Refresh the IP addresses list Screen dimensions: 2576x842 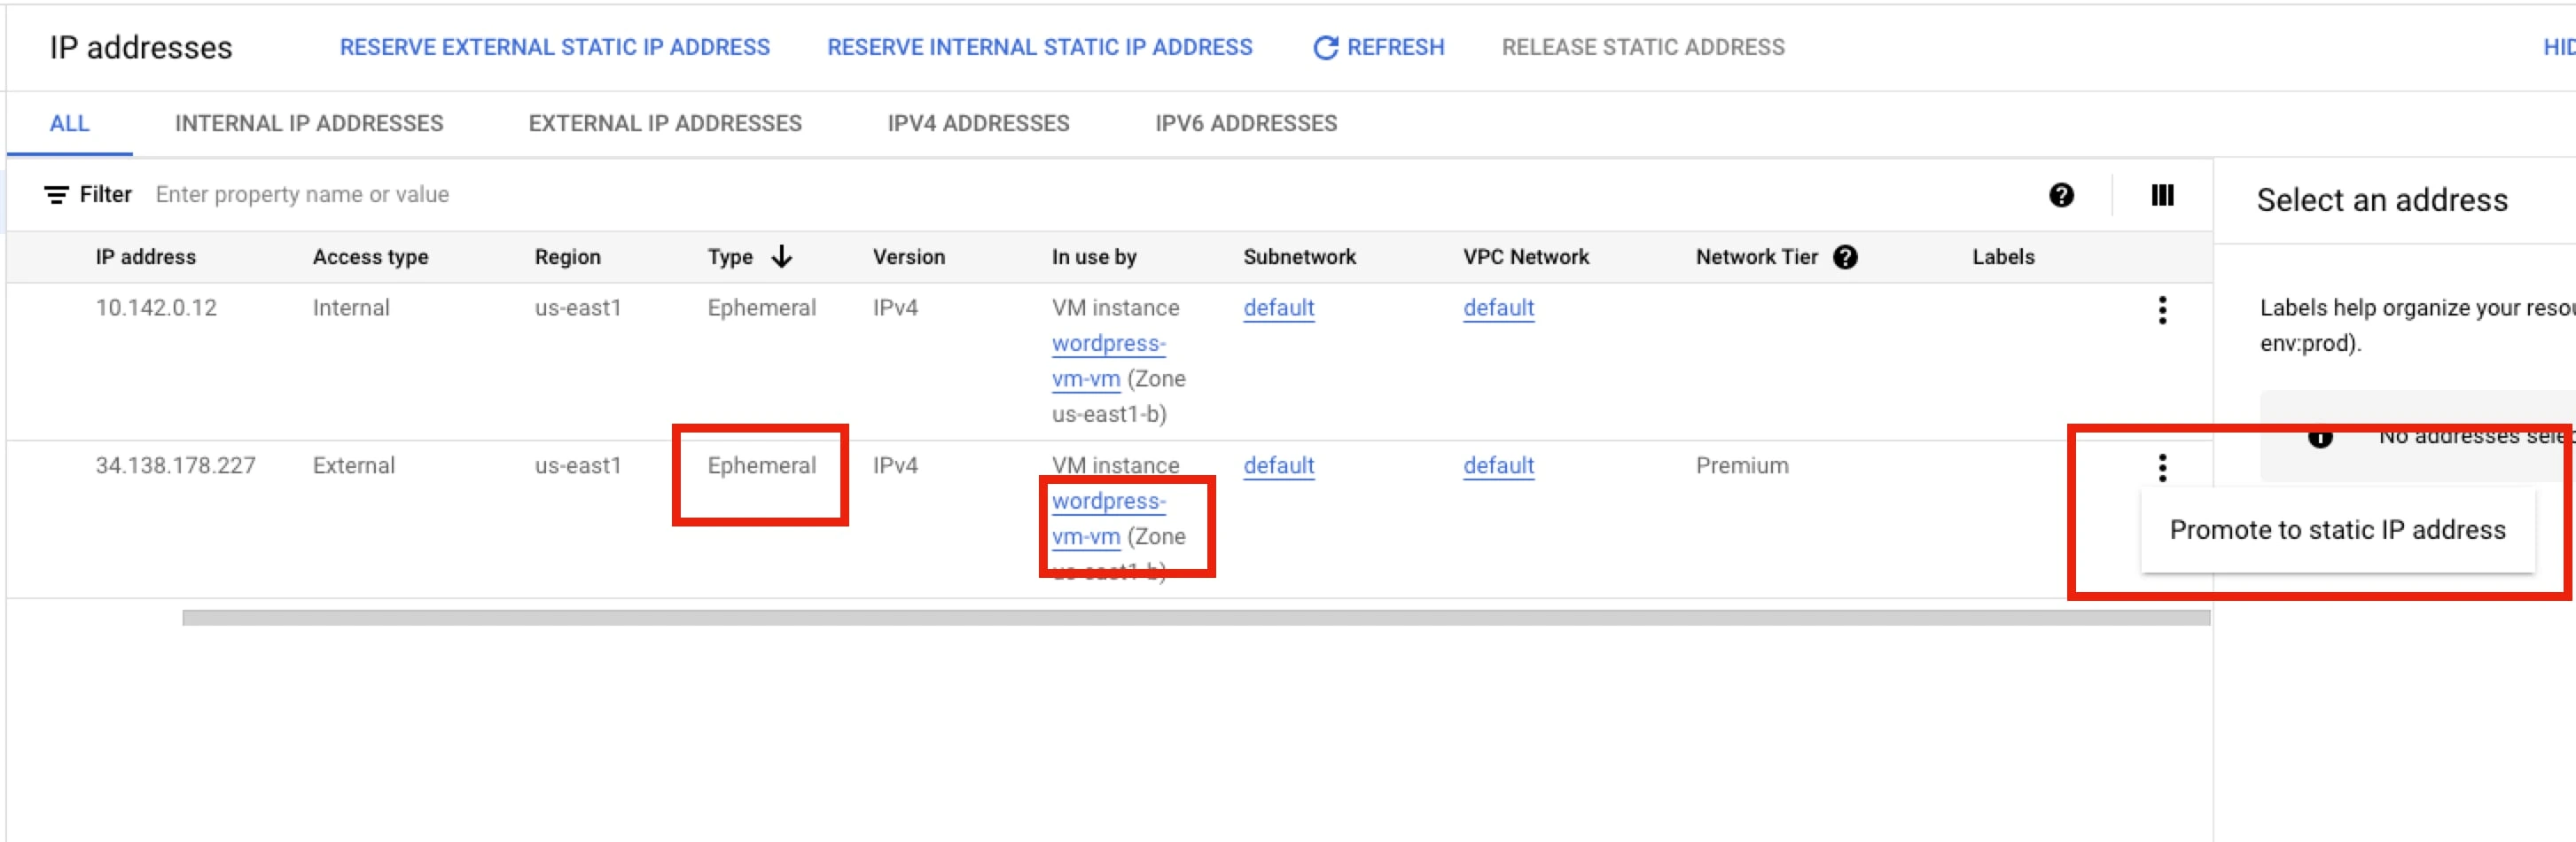click(1378, 47)
